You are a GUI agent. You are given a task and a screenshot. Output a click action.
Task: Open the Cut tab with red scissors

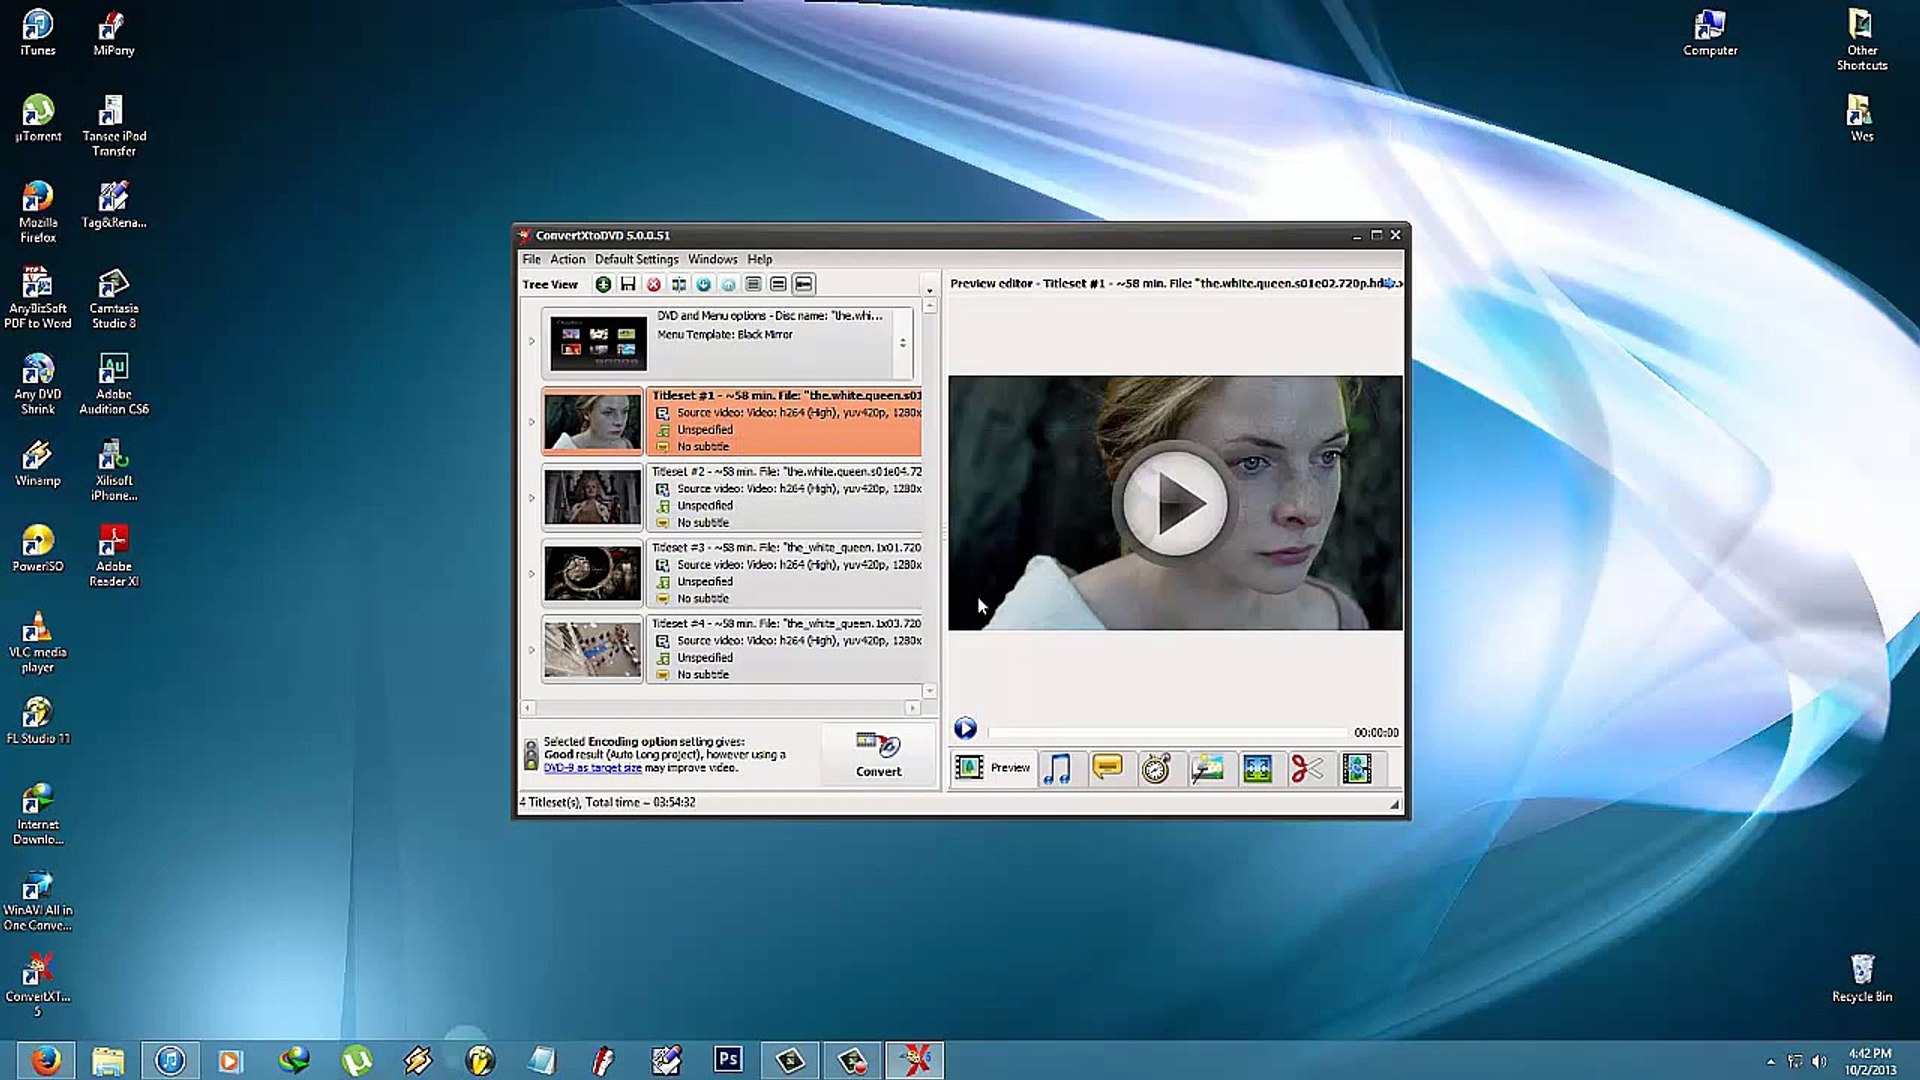1307,768
